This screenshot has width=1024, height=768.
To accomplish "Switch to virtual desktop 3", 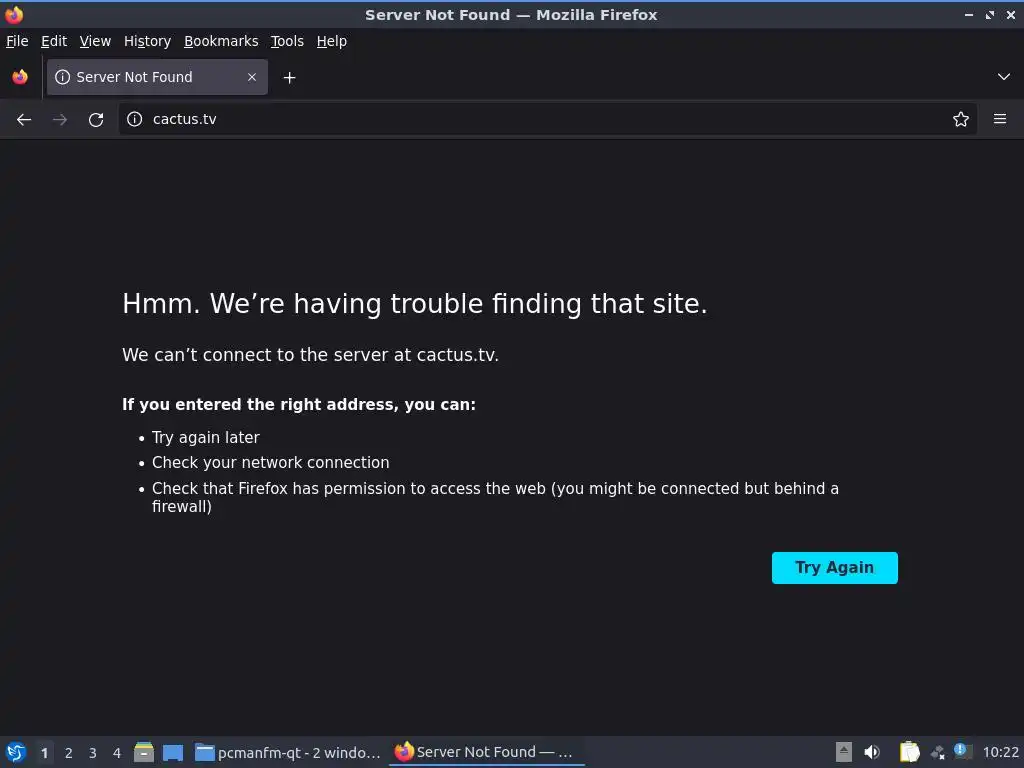I will (93, 753).
